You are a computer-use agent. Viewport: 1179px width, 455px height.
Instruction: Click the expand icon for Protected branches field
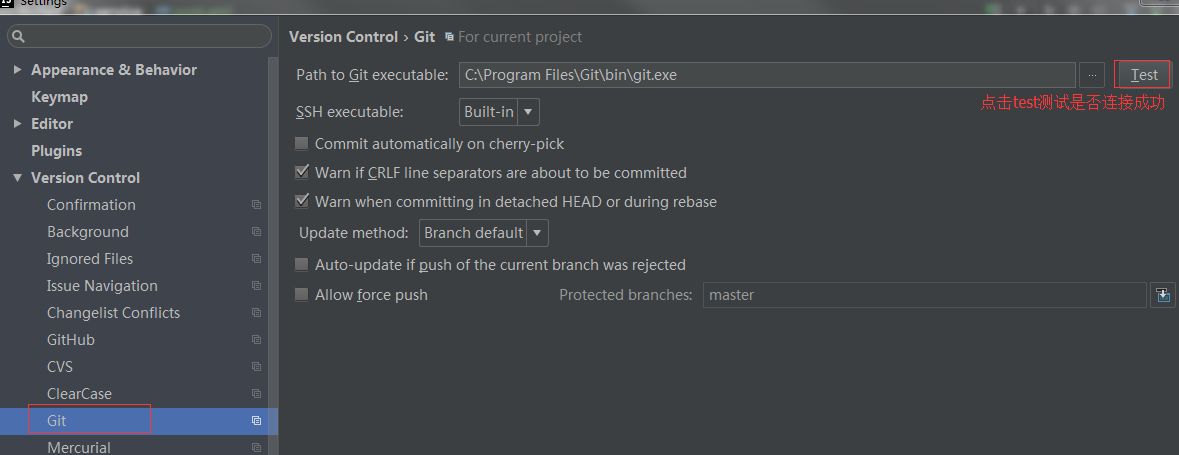pos(1162,295)
